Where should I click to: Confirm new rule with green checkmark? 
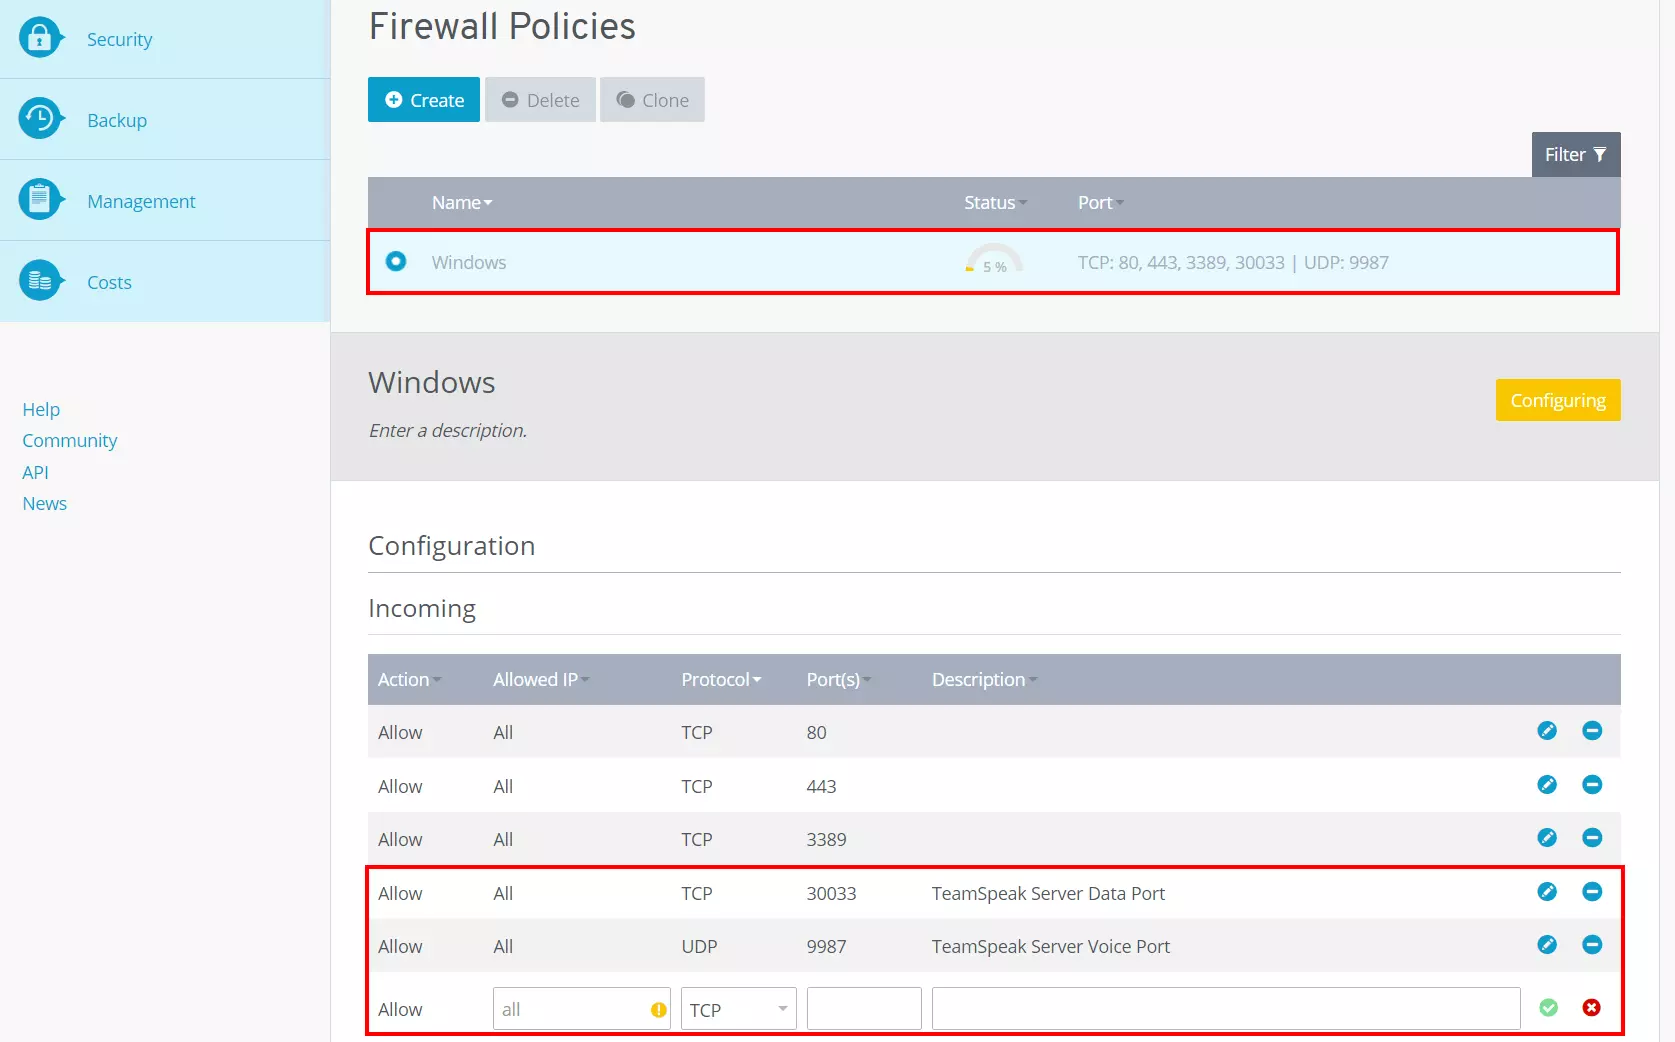[1548, 1008]
